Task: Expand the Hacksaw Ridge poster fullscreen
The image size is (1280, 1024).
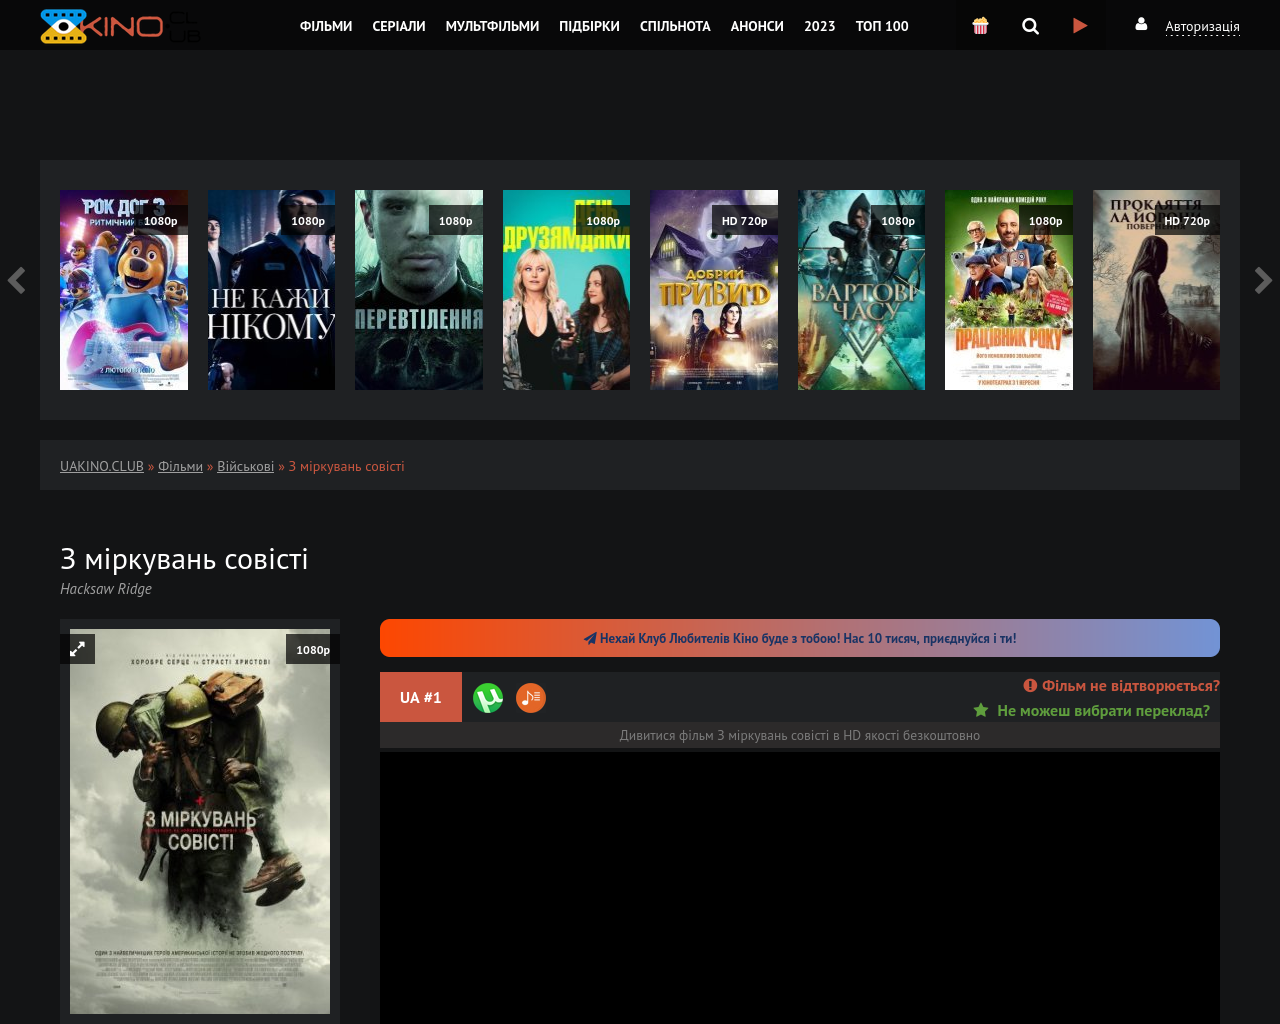Action: (x=77, y=649)
